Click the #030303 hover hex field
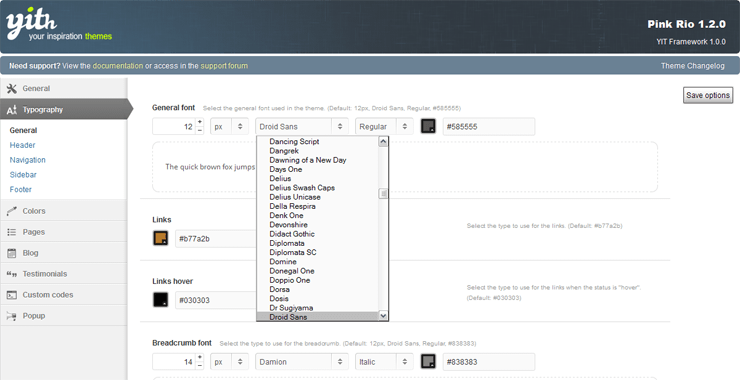Screen dimensions: 740x380 [x=216, y=300]
